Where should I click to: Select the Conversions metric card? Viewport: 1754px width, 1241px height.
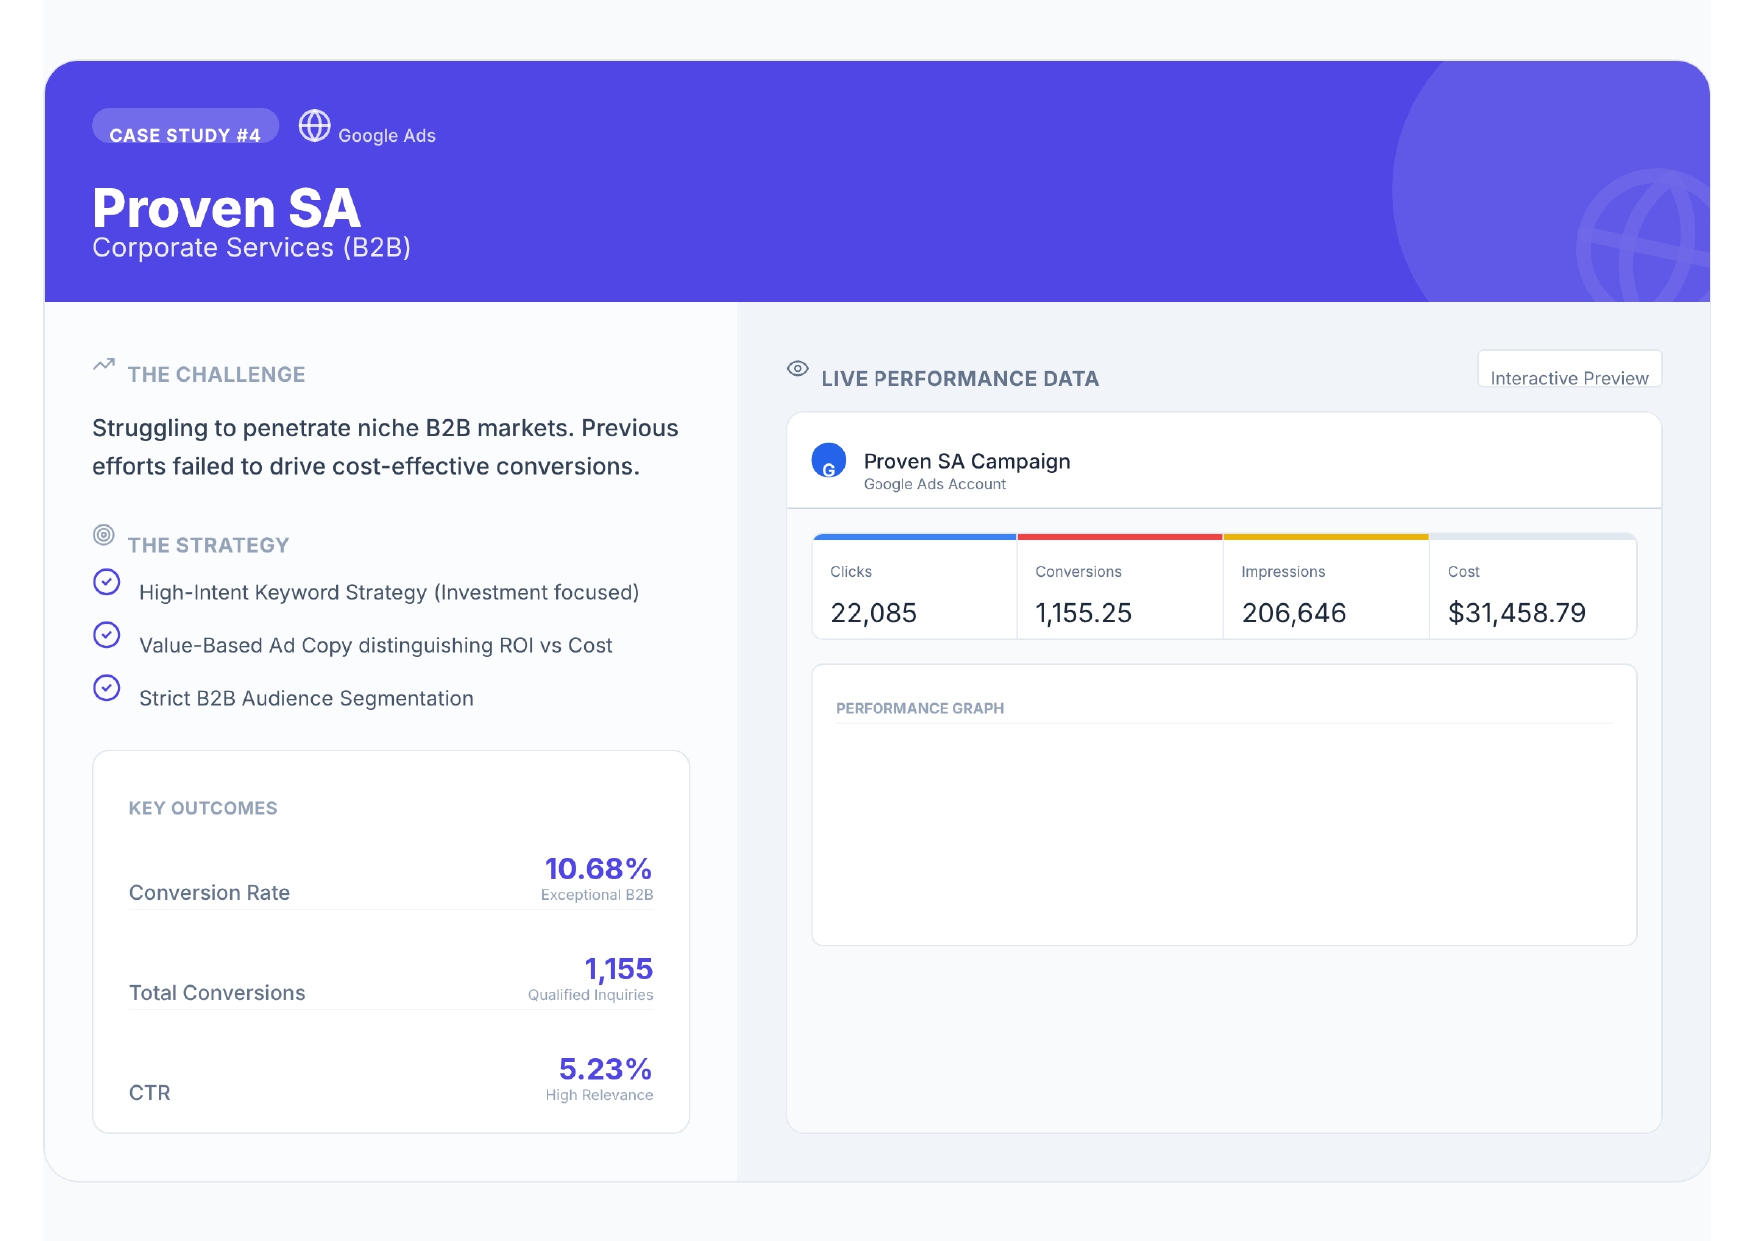pyautogui.click(x=1120, y=587)
